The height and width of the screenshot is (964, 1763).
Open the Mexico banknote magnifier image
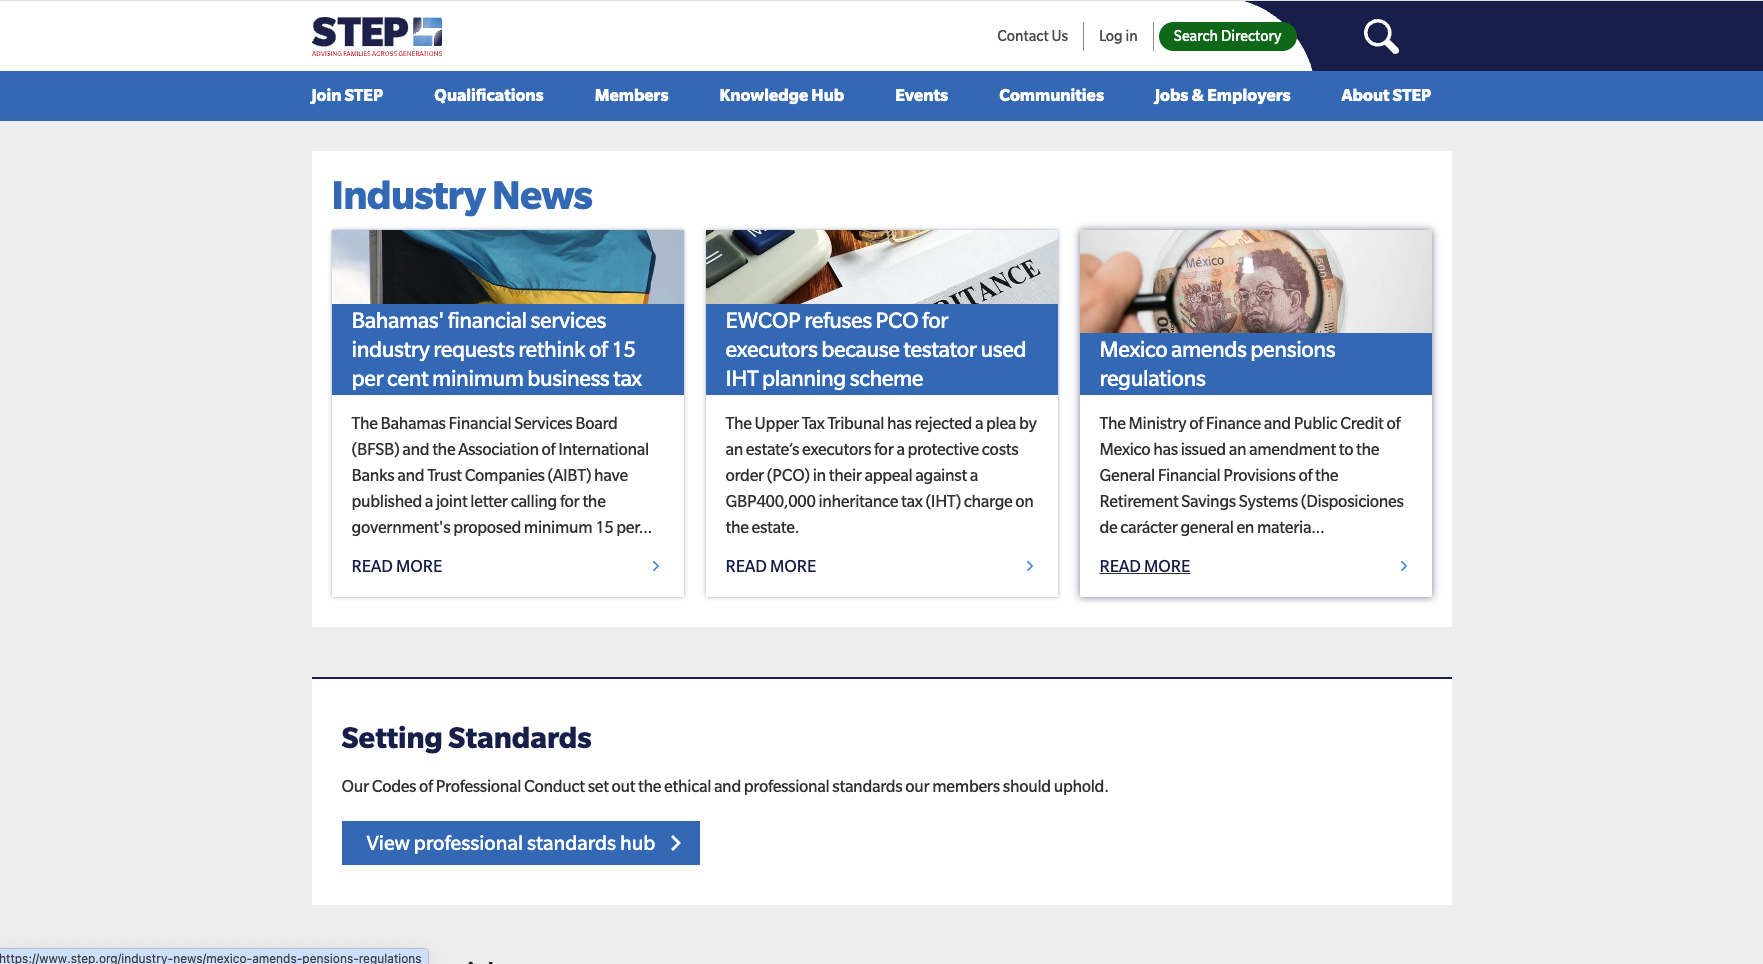1255,281
